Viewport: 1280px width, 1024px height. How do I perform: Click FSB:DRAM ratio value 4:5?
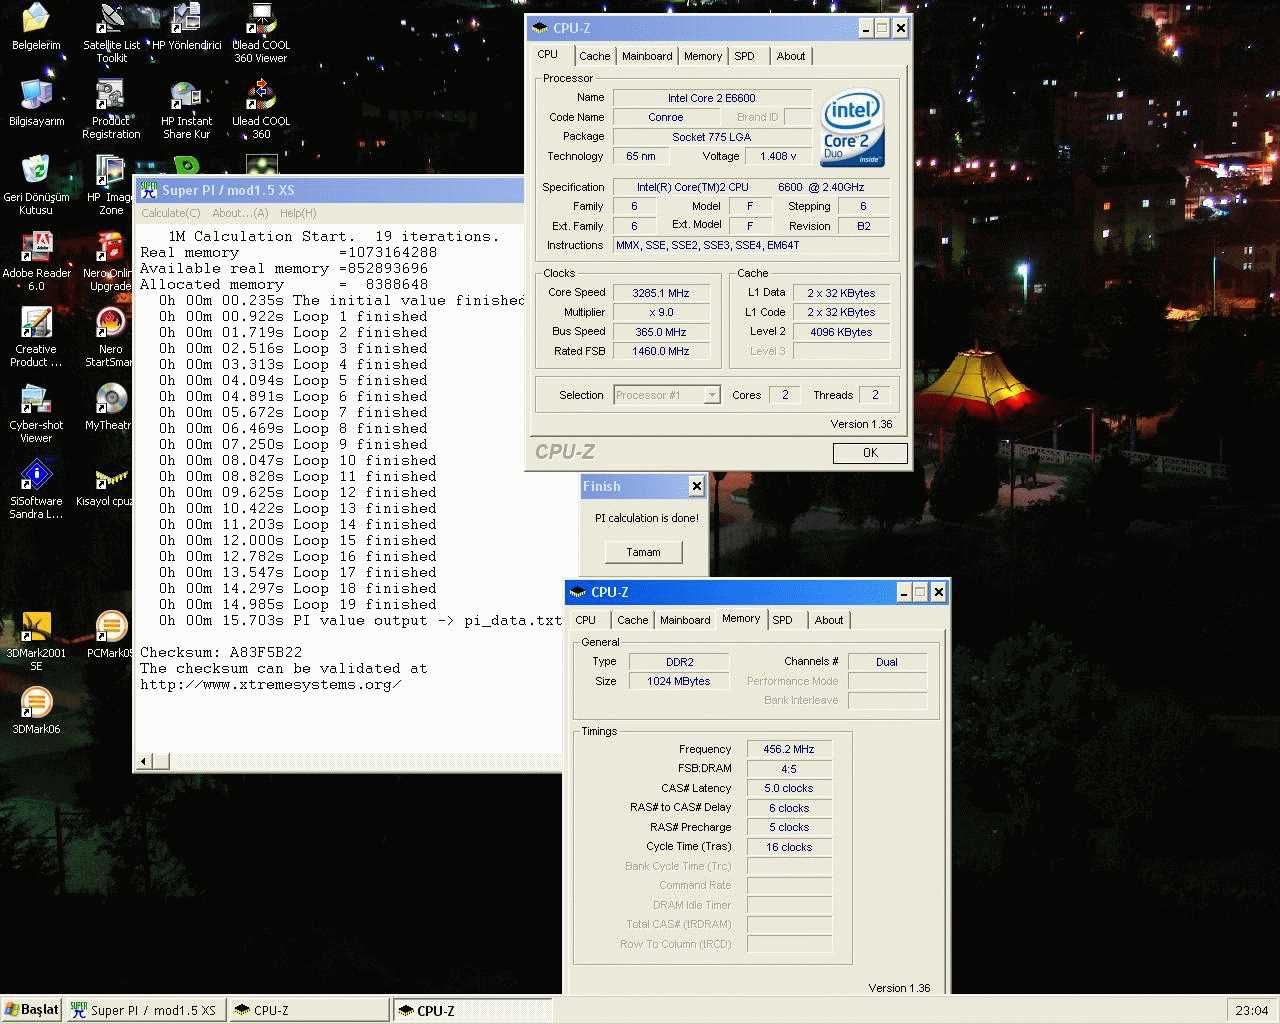tap(789, 769)
